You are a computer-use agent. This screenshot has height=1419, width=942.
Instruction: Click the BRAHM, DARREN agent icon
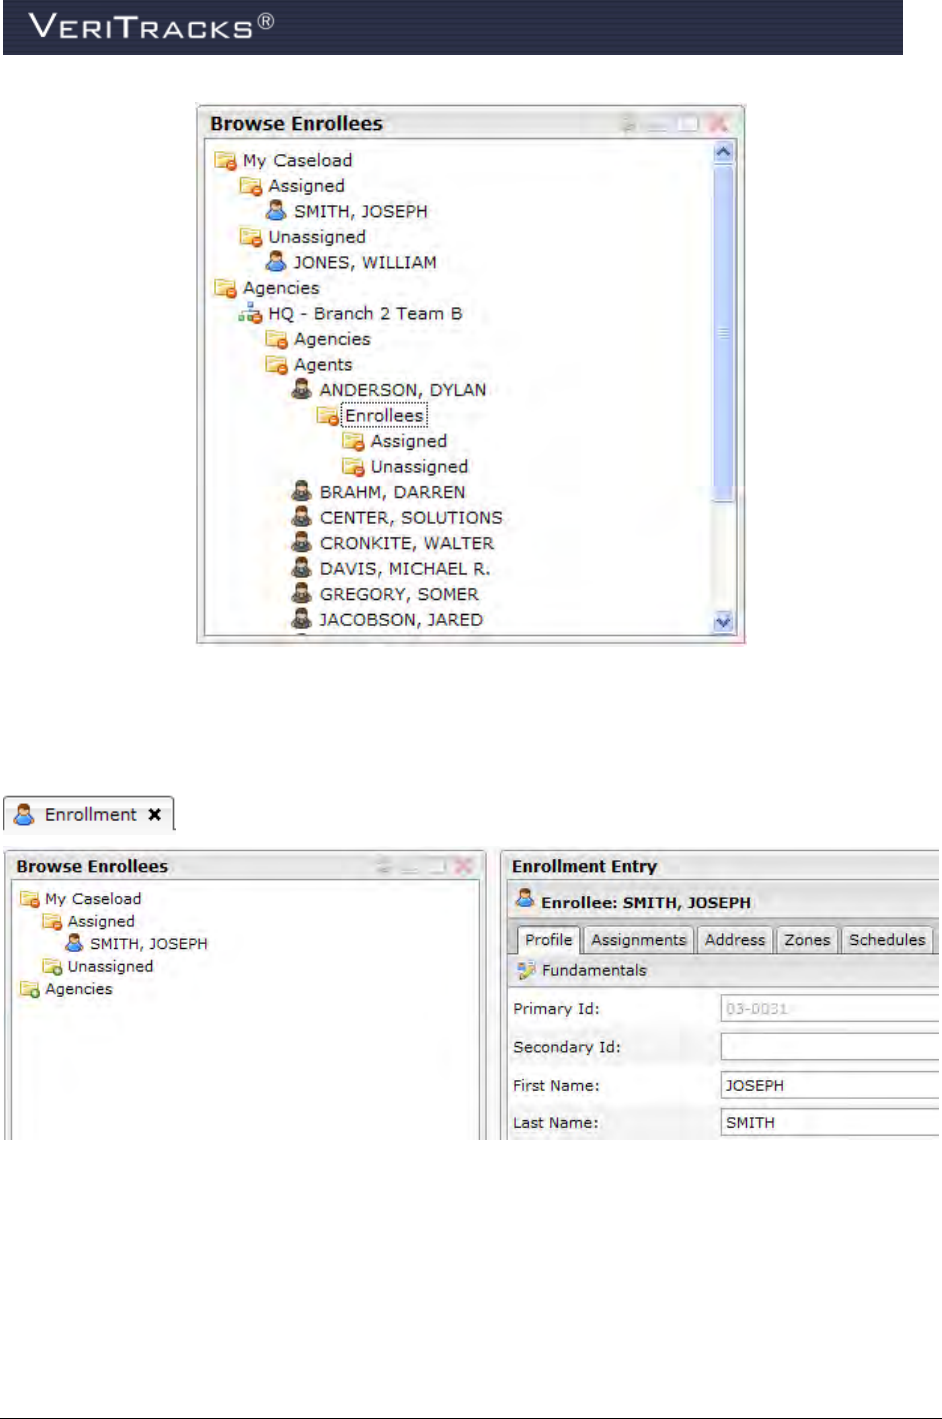[301, 491]
